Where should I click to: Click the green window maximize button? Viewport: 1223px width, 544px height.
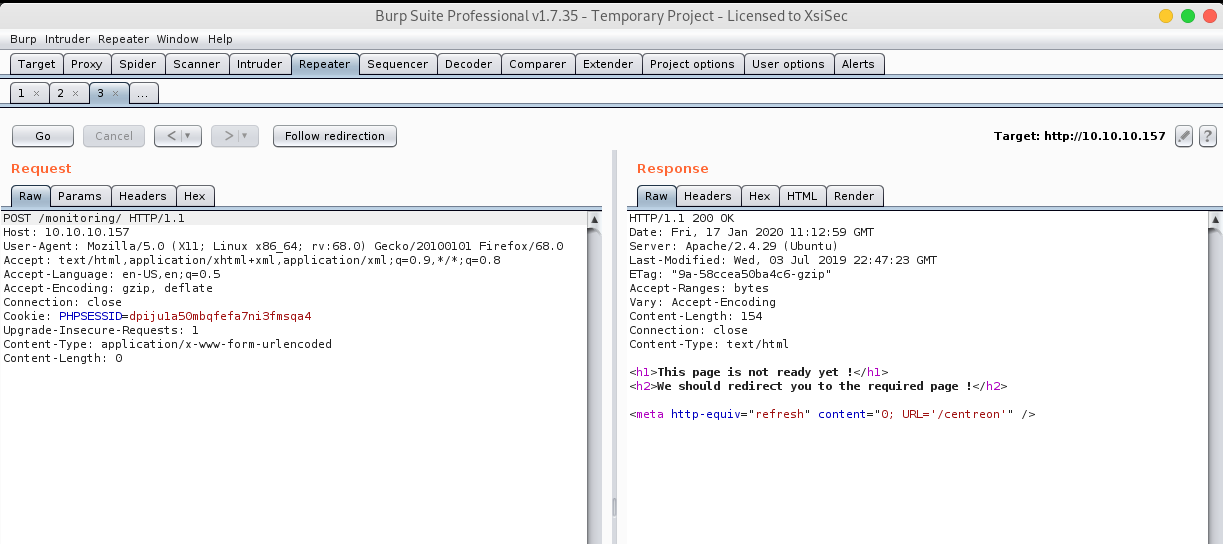click(x=1188, y=16)
